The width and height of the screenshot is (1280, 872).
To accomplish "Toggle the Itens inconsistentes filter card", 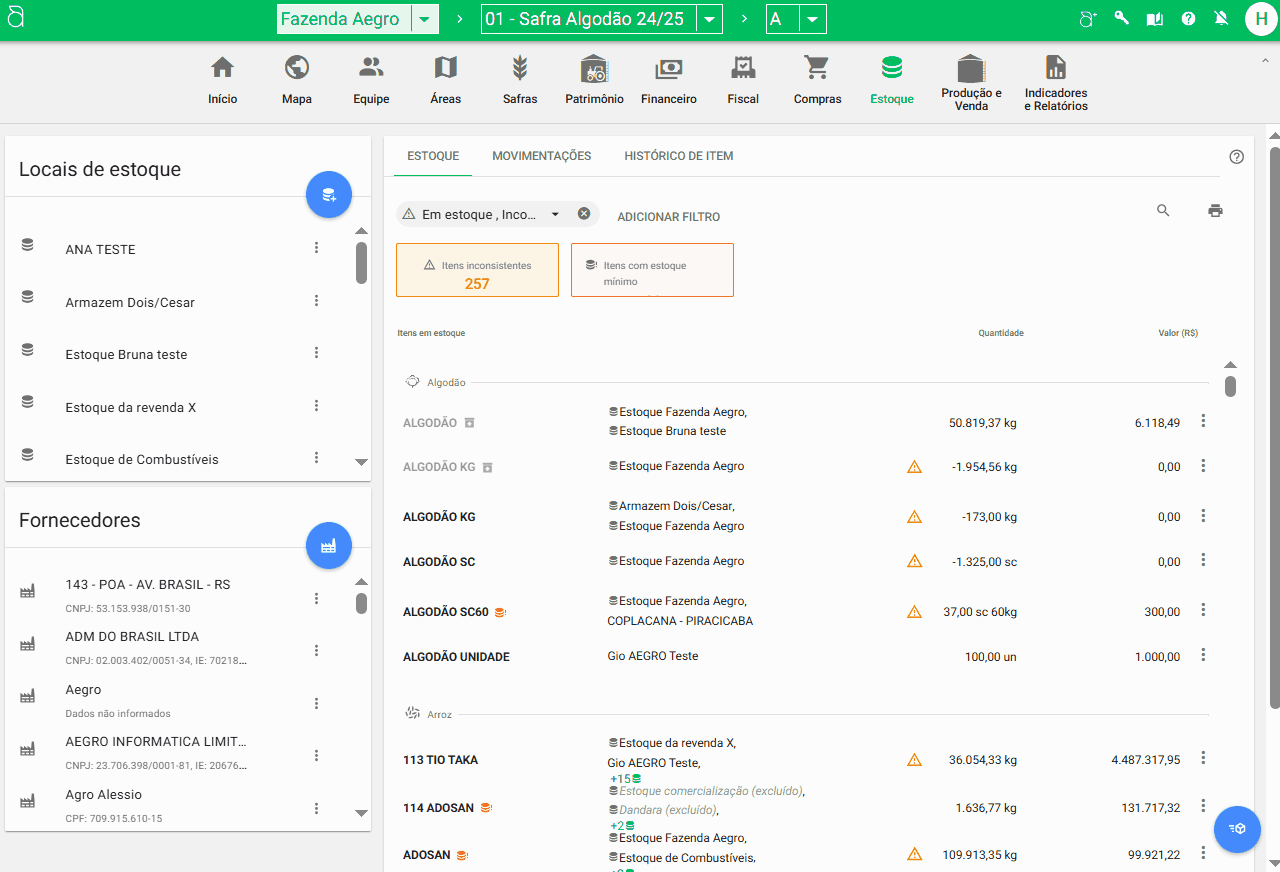I will 477,270.
